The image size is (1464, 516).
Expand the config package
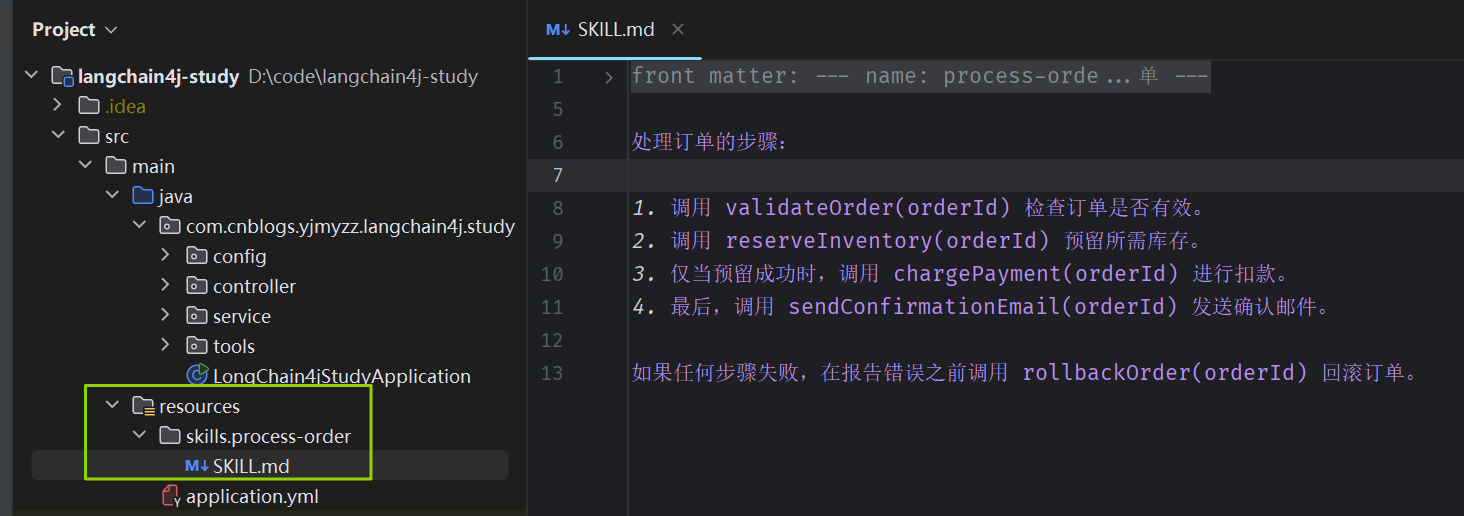pyautogui.click(x=165, y=256)
